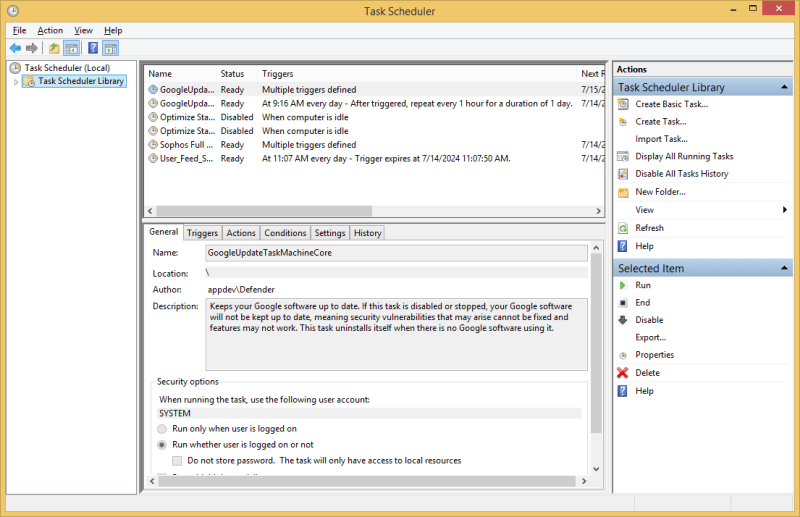The height and width of the screenshot is (517, 800).
Task: Select 'Run whether user is logged on or not'
Action: point(162,445)
